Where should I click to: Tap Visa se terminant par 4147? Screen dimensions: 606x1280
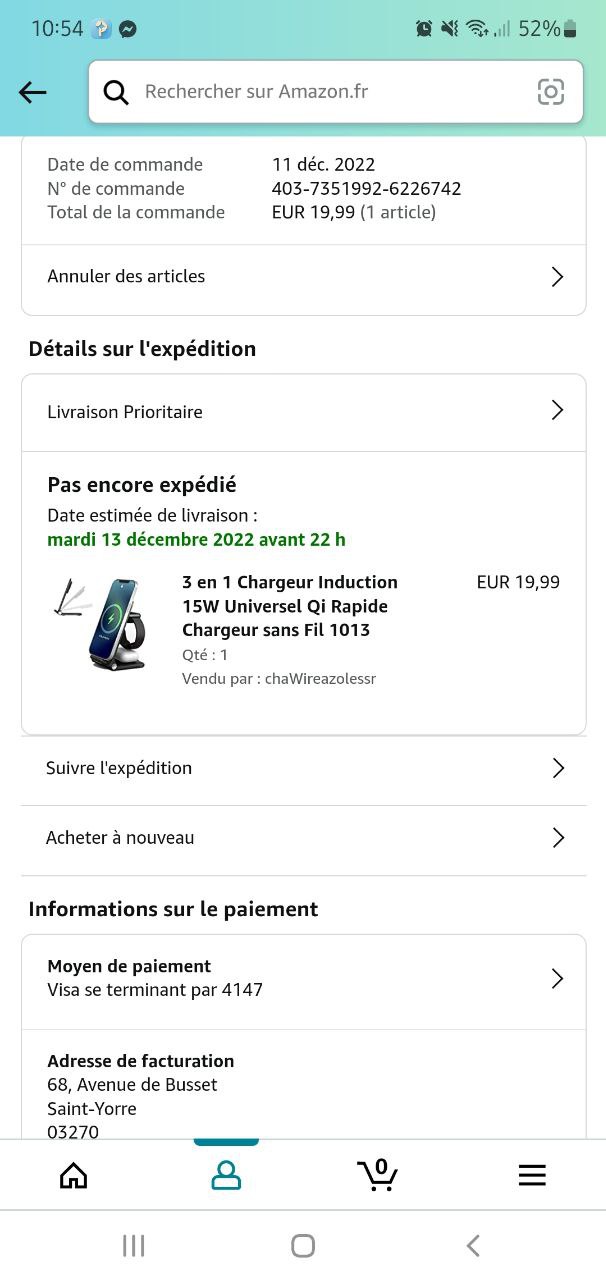click(x=155, y=990)
